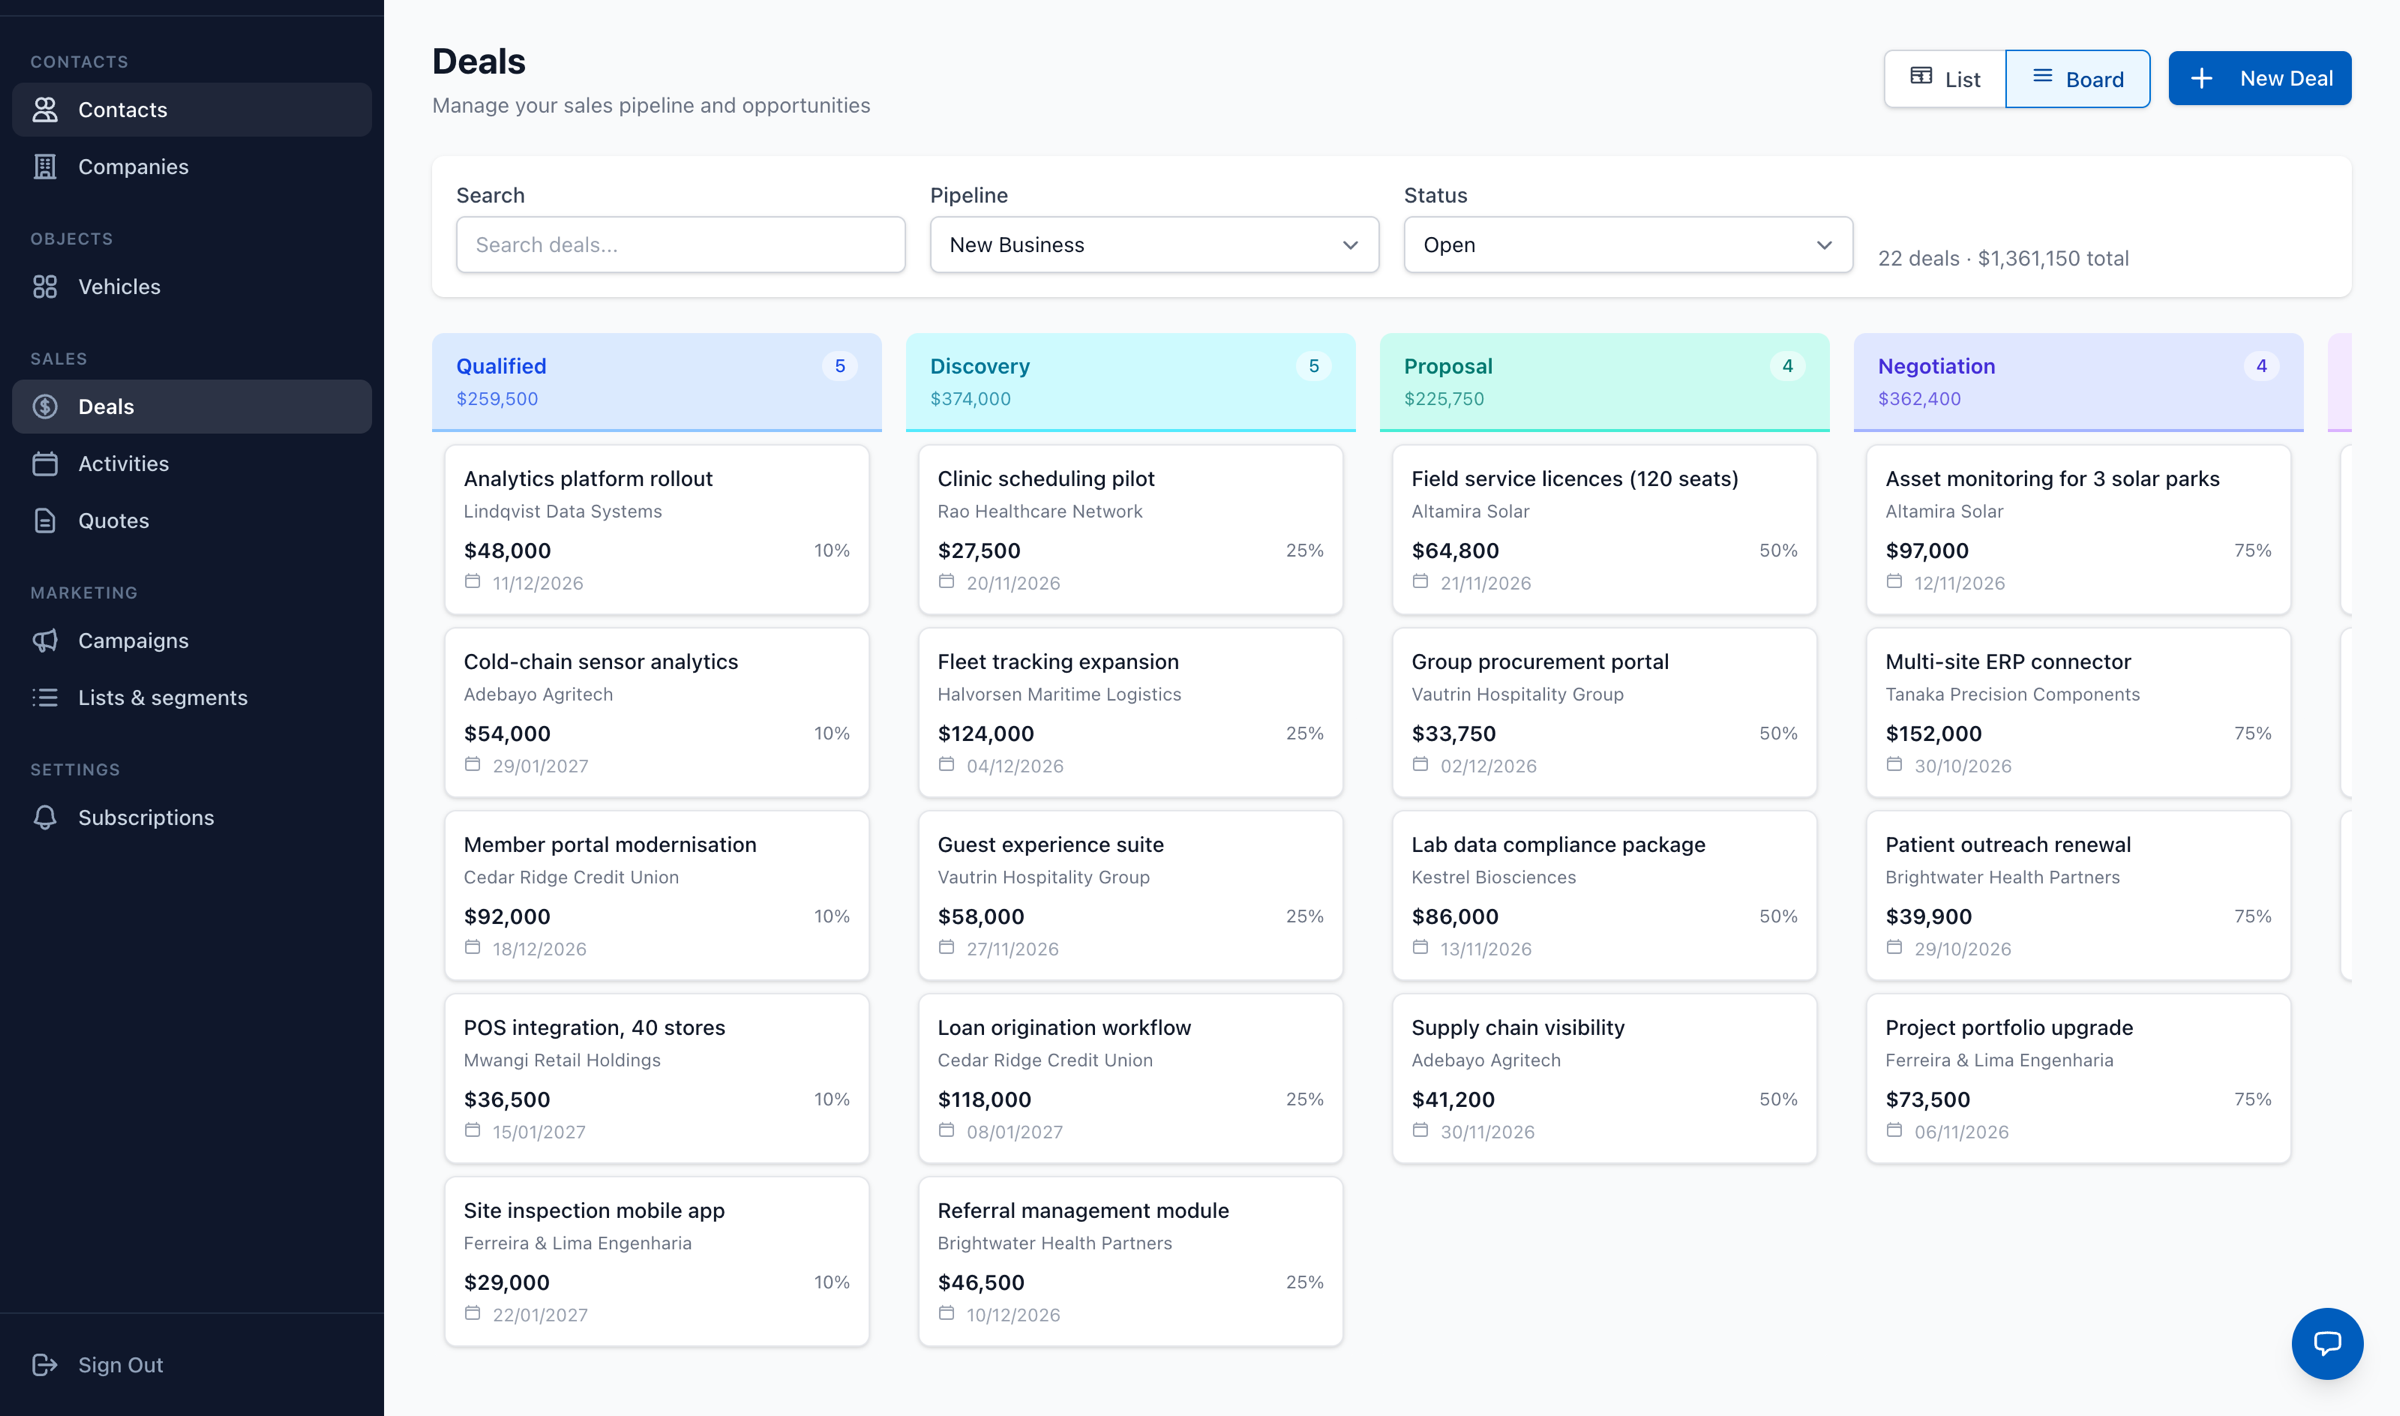Image resolution: width=2400 pixels, height=1416 pixels.
Task: Open the POS integration, 40 stores deal
Action: (x=657, y=1079)
